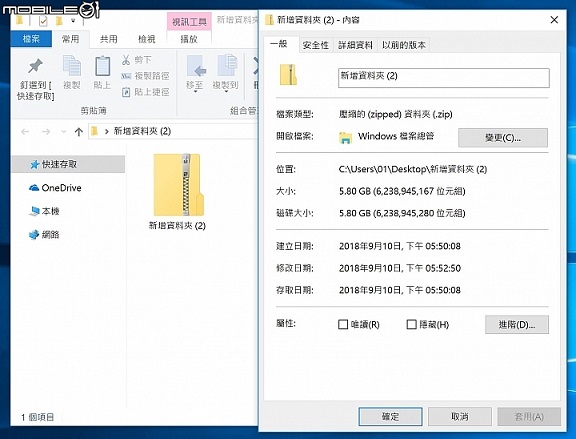Image resolution: width=576 pixels, height=439 pixels.
Task: Expand the address bar path chevron
Action: 107,132
